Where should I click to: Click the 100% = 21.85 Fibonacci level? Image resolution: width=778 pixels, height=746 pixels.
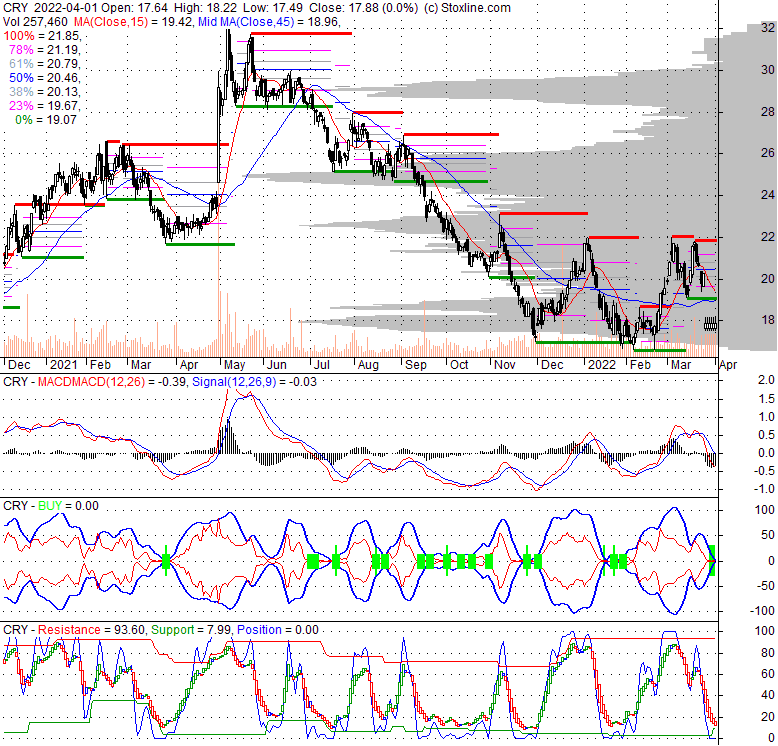point(42,36)
